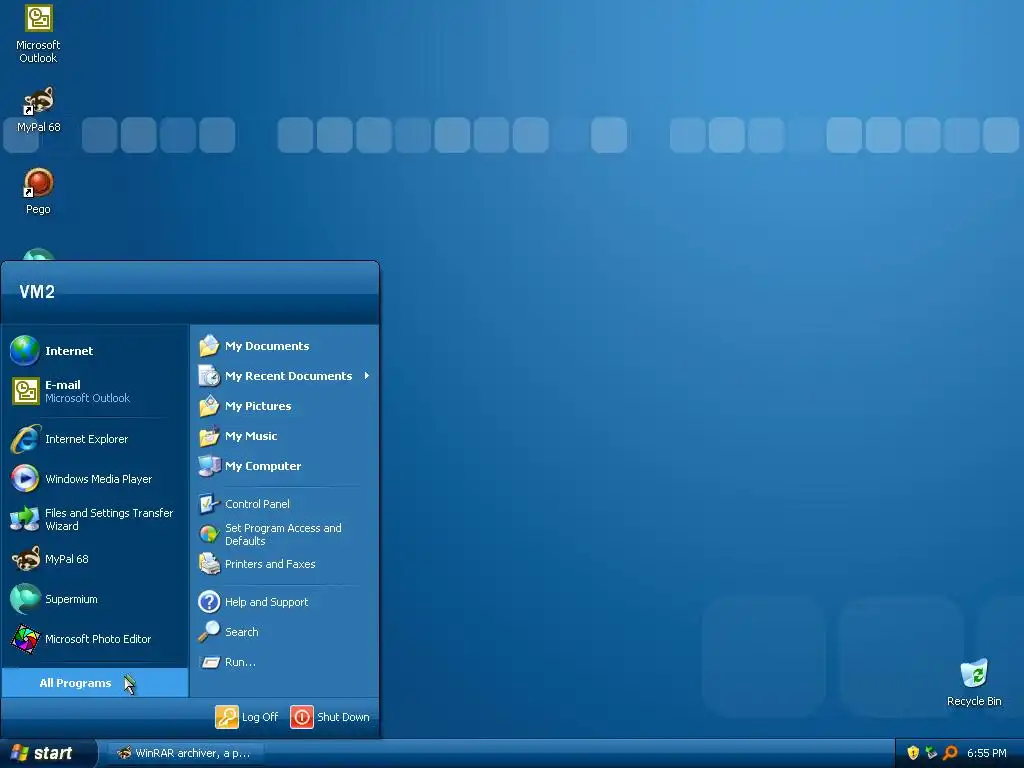The width and height of the screenshot is (1024, 768).
Task: Click the Log Off button
Action: tap(247, 716)
